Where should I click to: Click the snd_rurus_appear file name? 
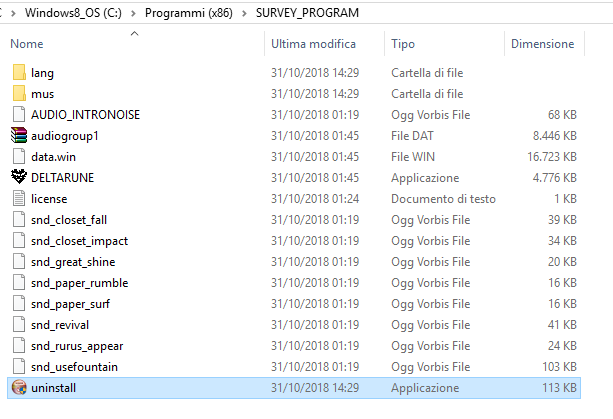pos(77,346)
